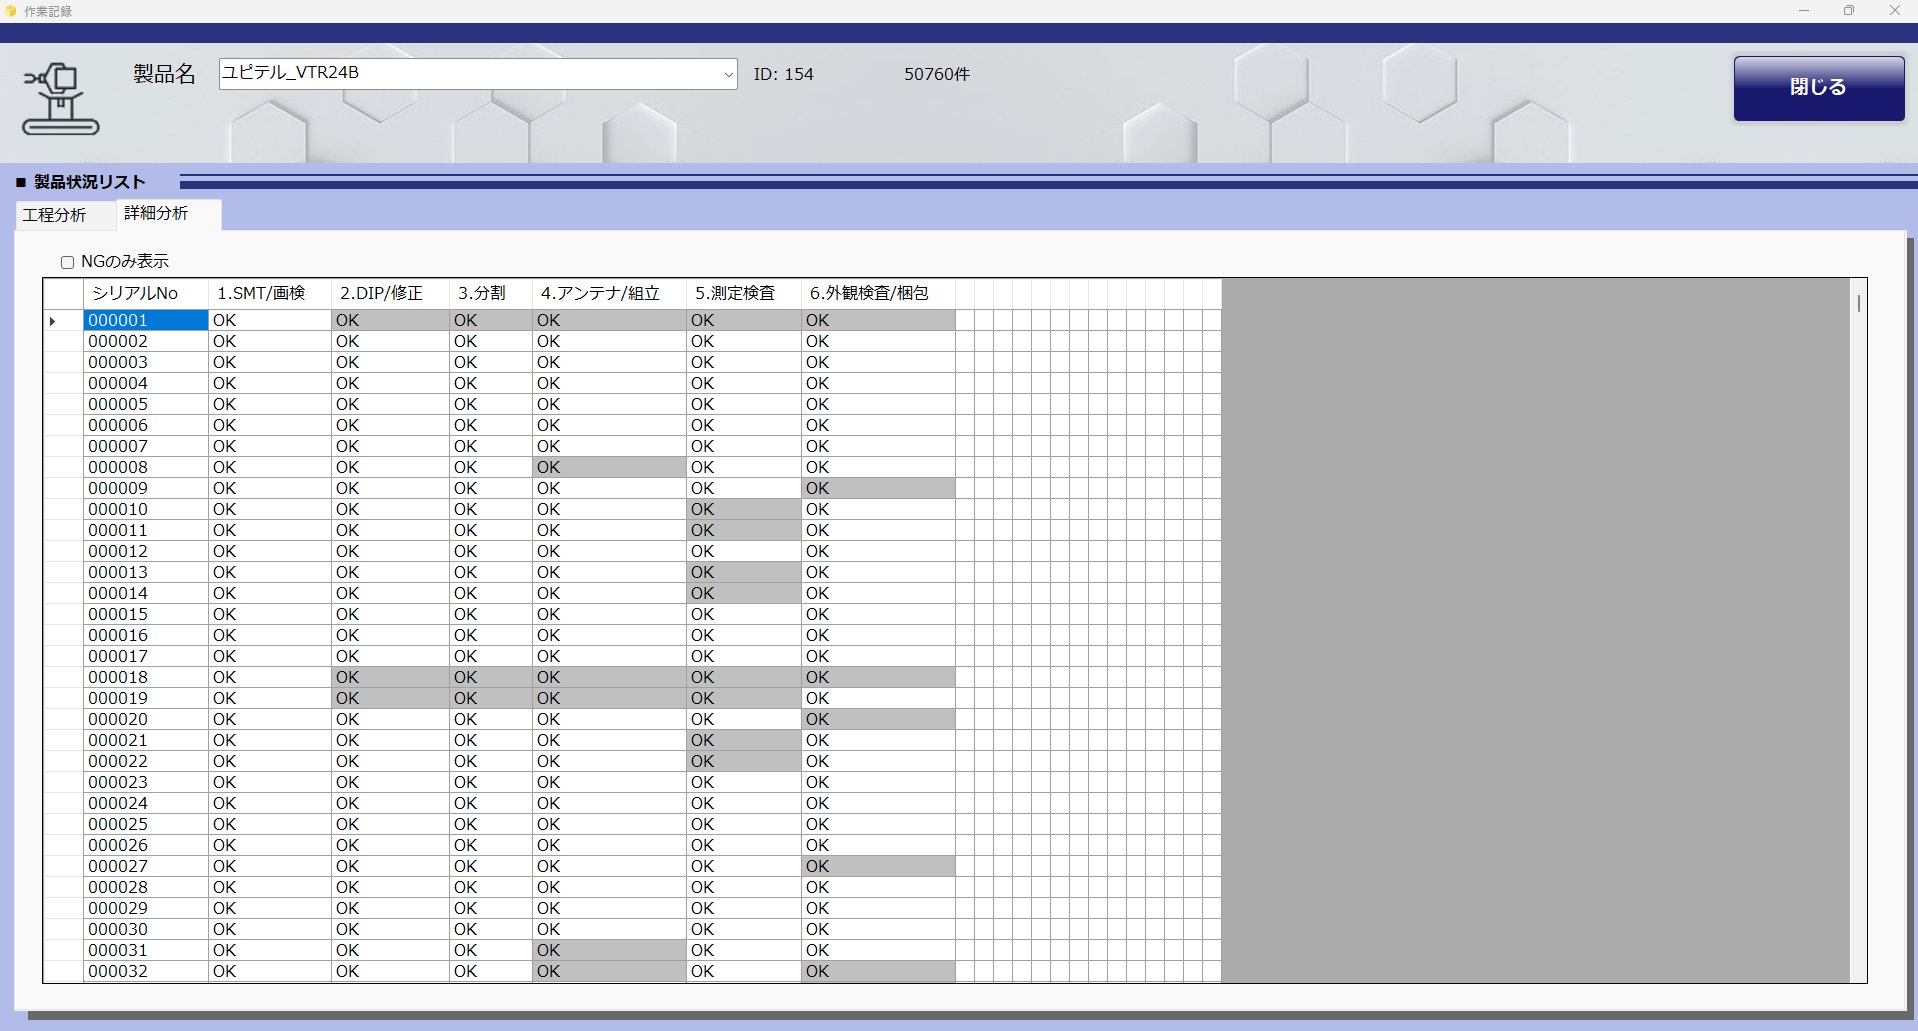Screen dimensions: 1918x1031
Task: Click the 閉じる button
Action: click(x=1818, y=88)
